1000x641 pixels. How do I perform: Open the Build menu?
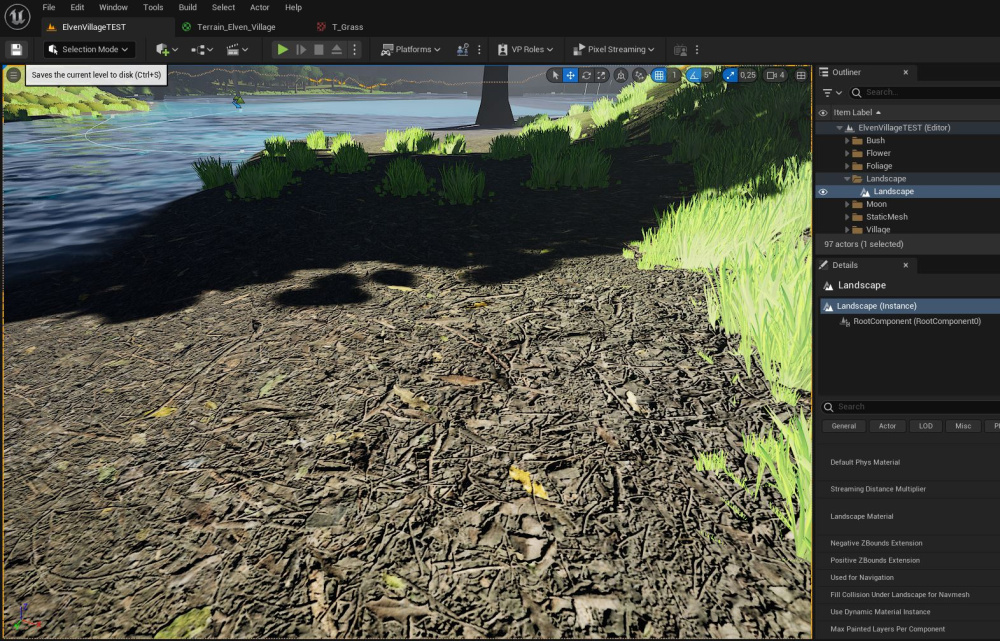pos(188,7)
